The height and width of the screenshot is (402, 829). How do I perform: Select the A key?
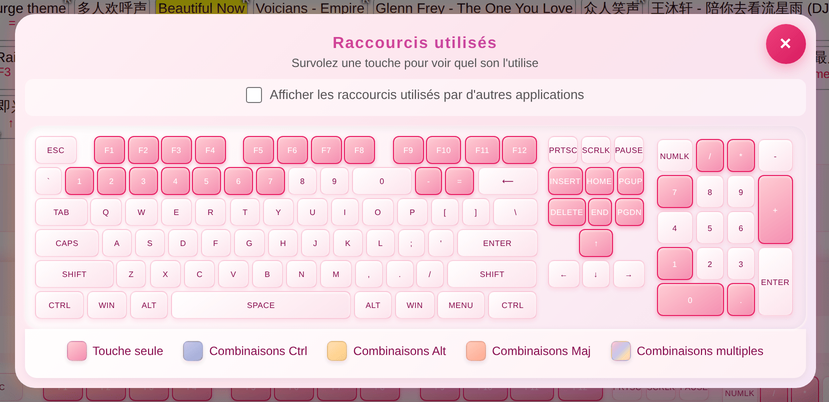117,243
